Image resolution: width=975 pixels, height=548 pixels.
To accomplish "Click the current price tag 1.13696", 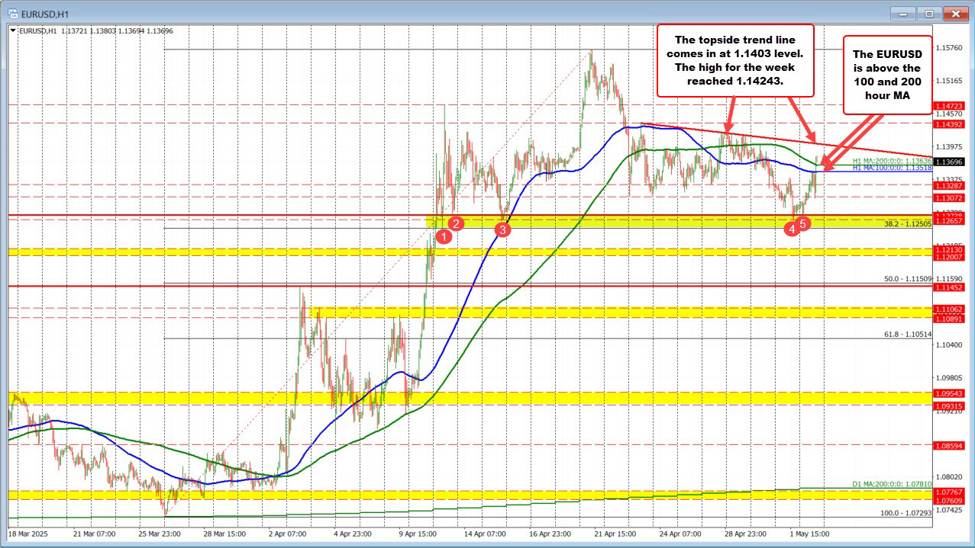I will pyautogui.click(x=949, y=160).
